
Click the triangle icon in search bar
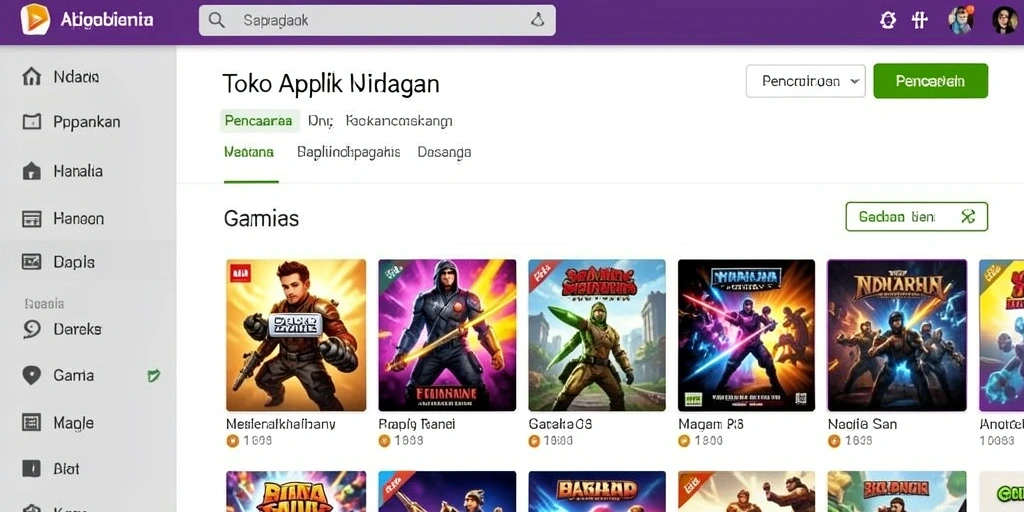coord(537,21)
